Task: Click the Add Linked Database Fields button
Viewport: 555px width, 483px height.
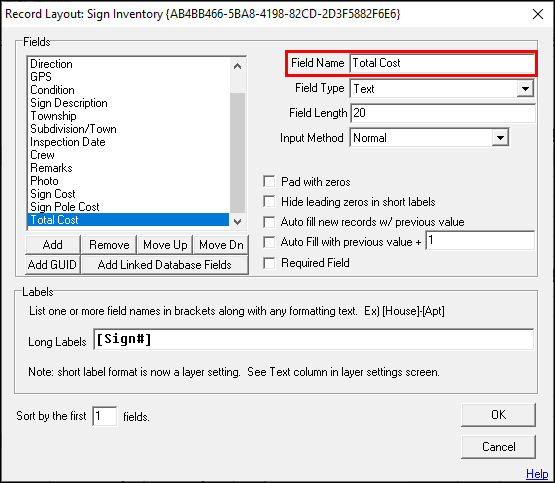Action: pyautogui.click(x=165, y=265)
